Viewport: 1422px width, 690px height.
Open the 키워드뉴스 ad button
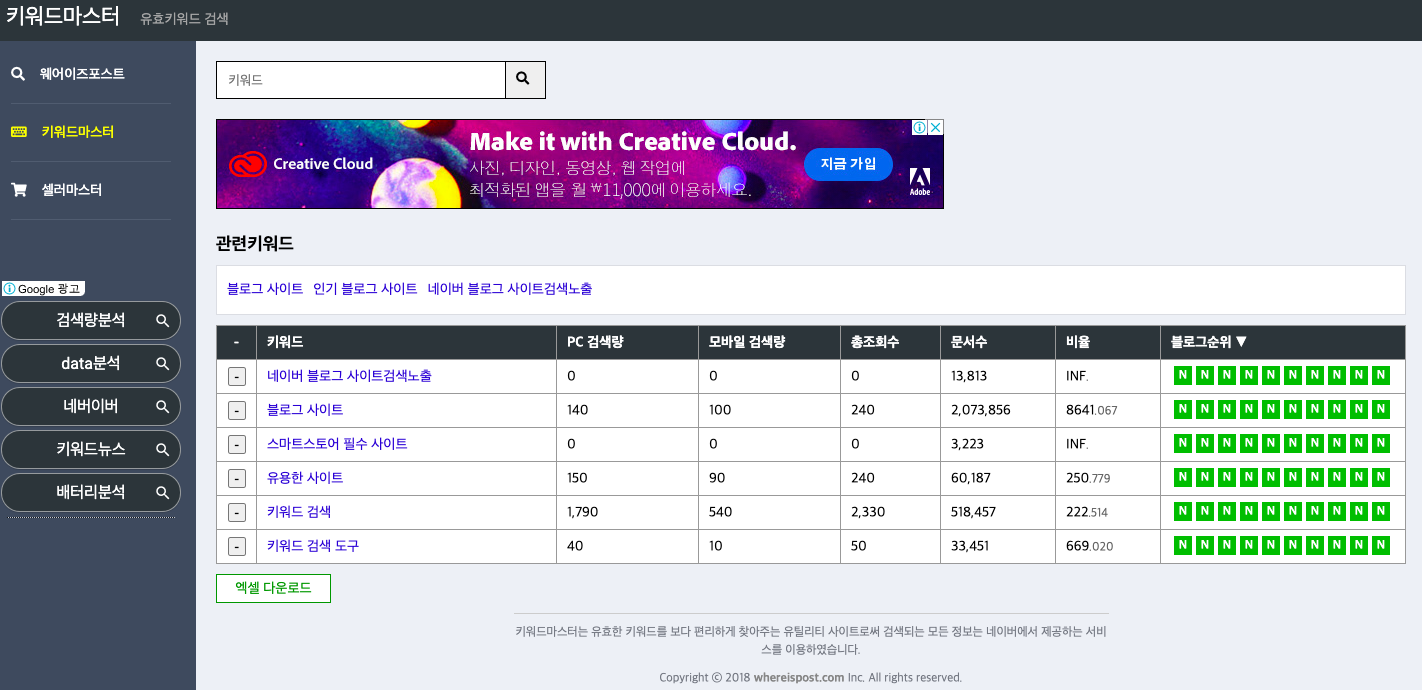(91, 449)
